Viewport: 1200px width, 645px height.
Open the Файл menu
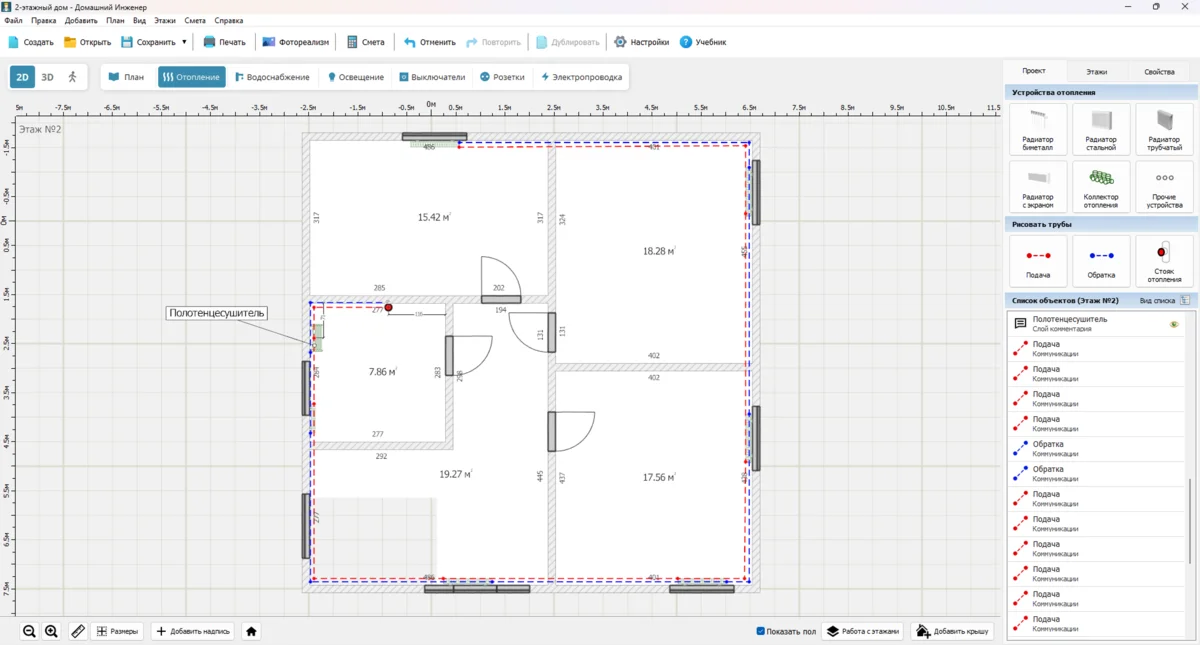click(13, 20)
